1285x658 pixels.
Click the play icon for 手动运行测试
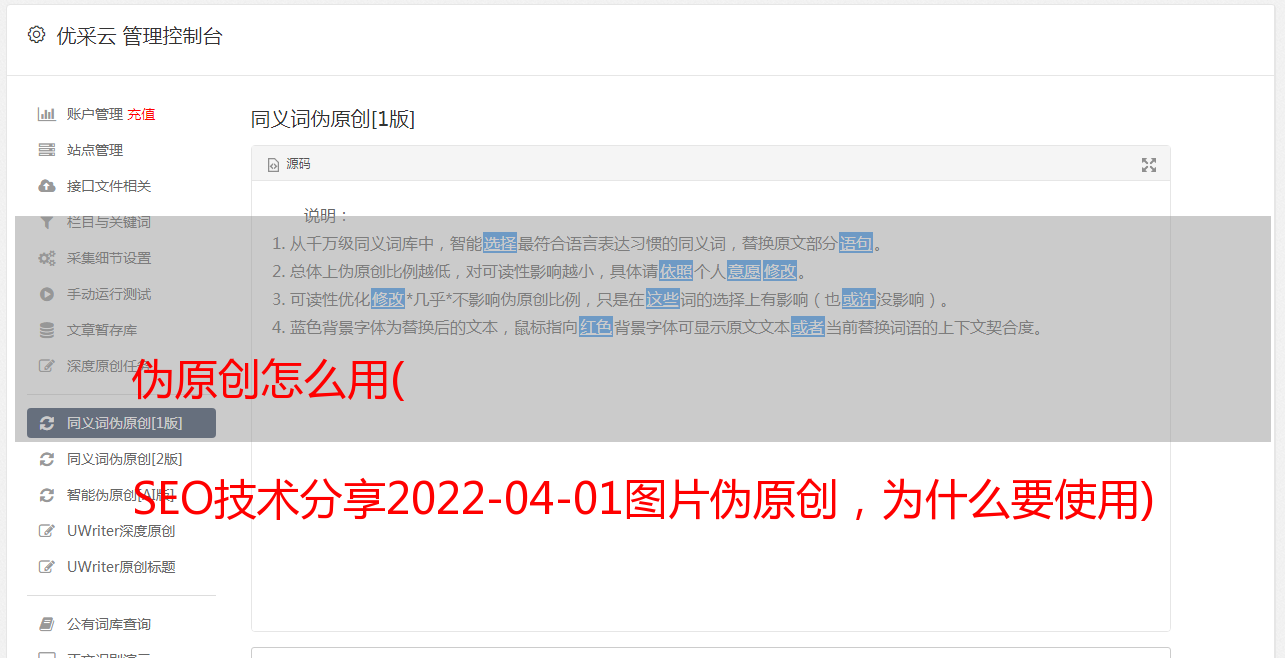46,294
